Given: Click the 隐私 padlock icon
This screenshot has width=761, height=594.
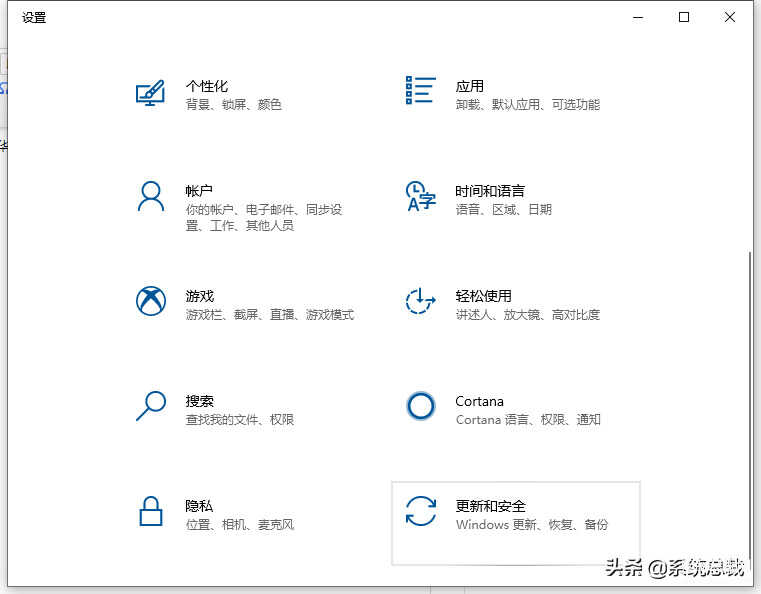Looking at the screenshot, I should click(x=151, y=511).
